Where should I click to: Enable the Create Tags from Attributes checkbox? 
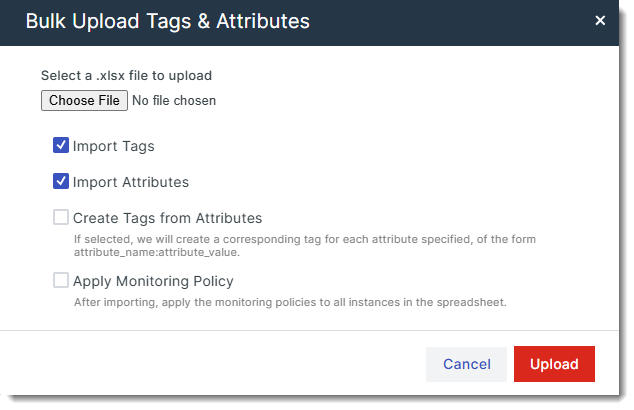tap(61, 217)
